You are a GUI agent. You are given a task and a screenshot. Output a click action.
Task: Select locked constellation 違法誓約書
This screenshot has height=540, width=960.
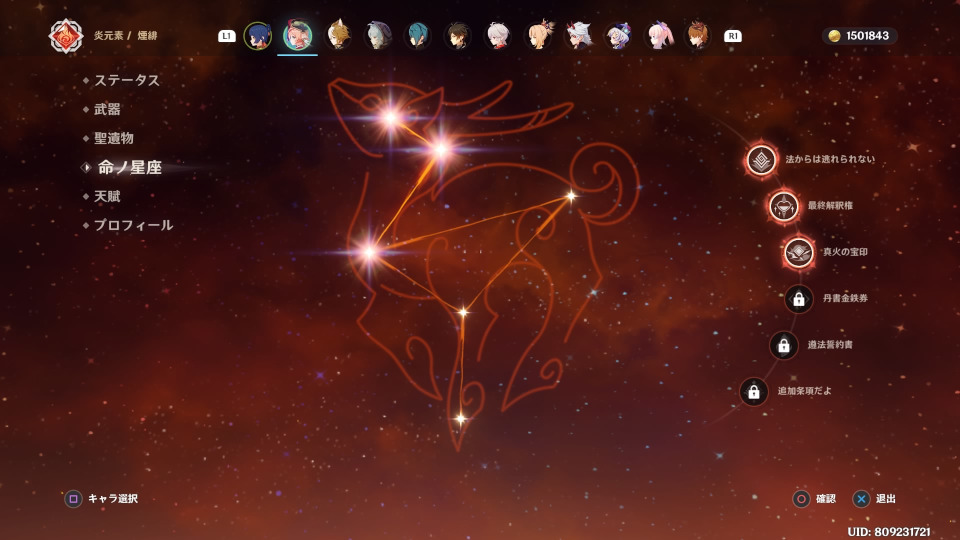pos(784,345)
